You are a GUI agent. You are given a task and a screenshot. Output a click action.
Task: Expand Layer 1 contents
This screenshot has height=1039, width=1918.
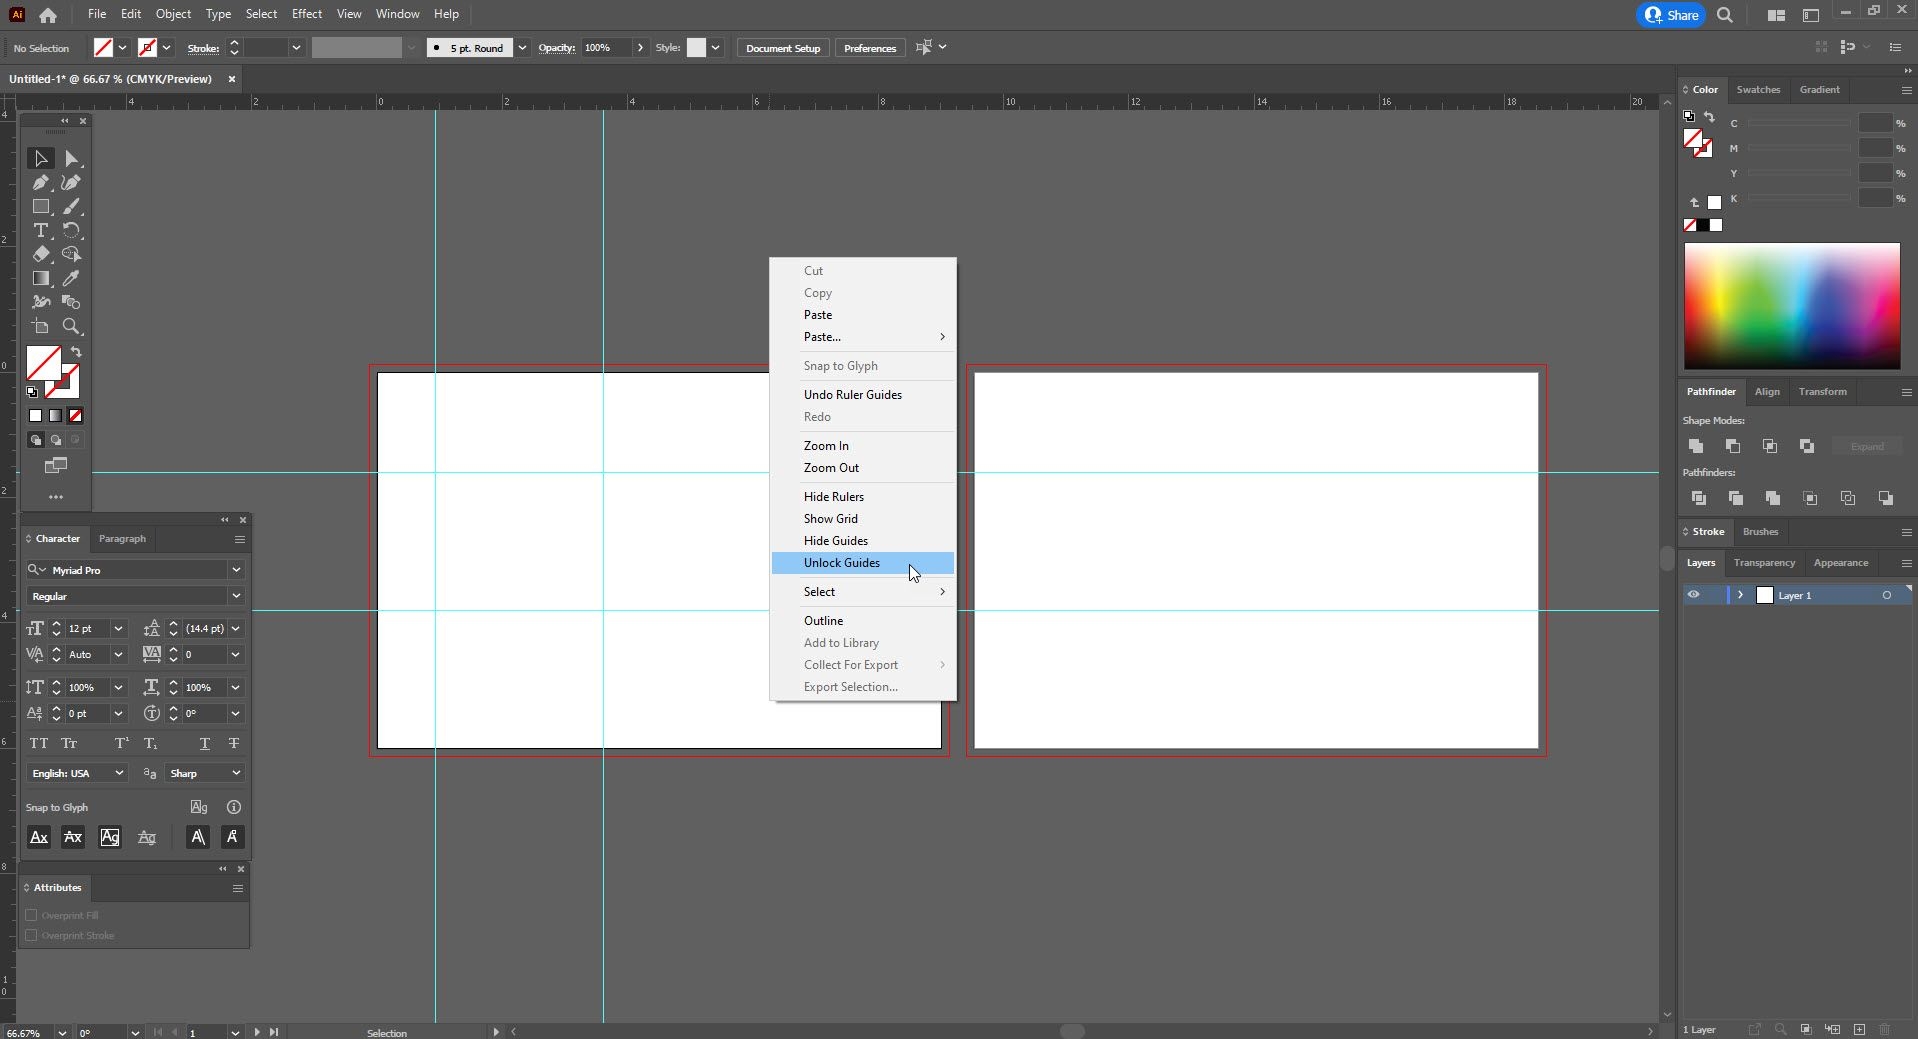(x=1740, y=595)
